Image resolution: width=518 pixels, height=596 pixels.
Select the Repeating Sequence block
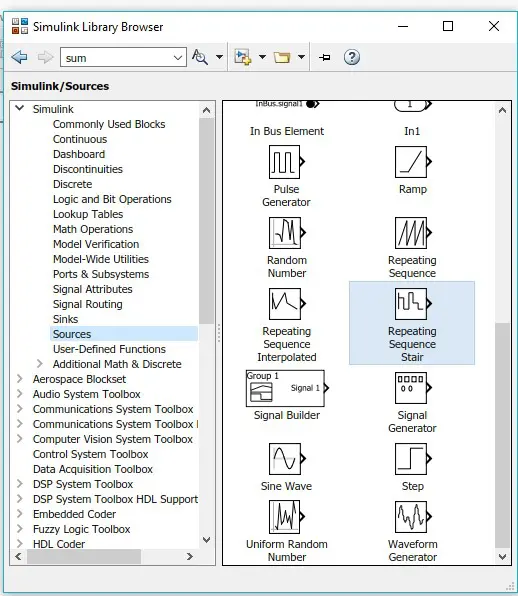pos(412,247)
